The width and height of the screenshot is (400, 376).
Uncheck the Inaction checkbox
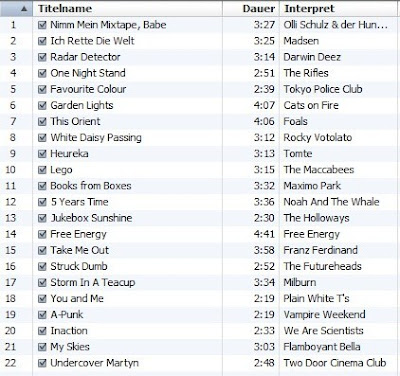pos(42,331)
